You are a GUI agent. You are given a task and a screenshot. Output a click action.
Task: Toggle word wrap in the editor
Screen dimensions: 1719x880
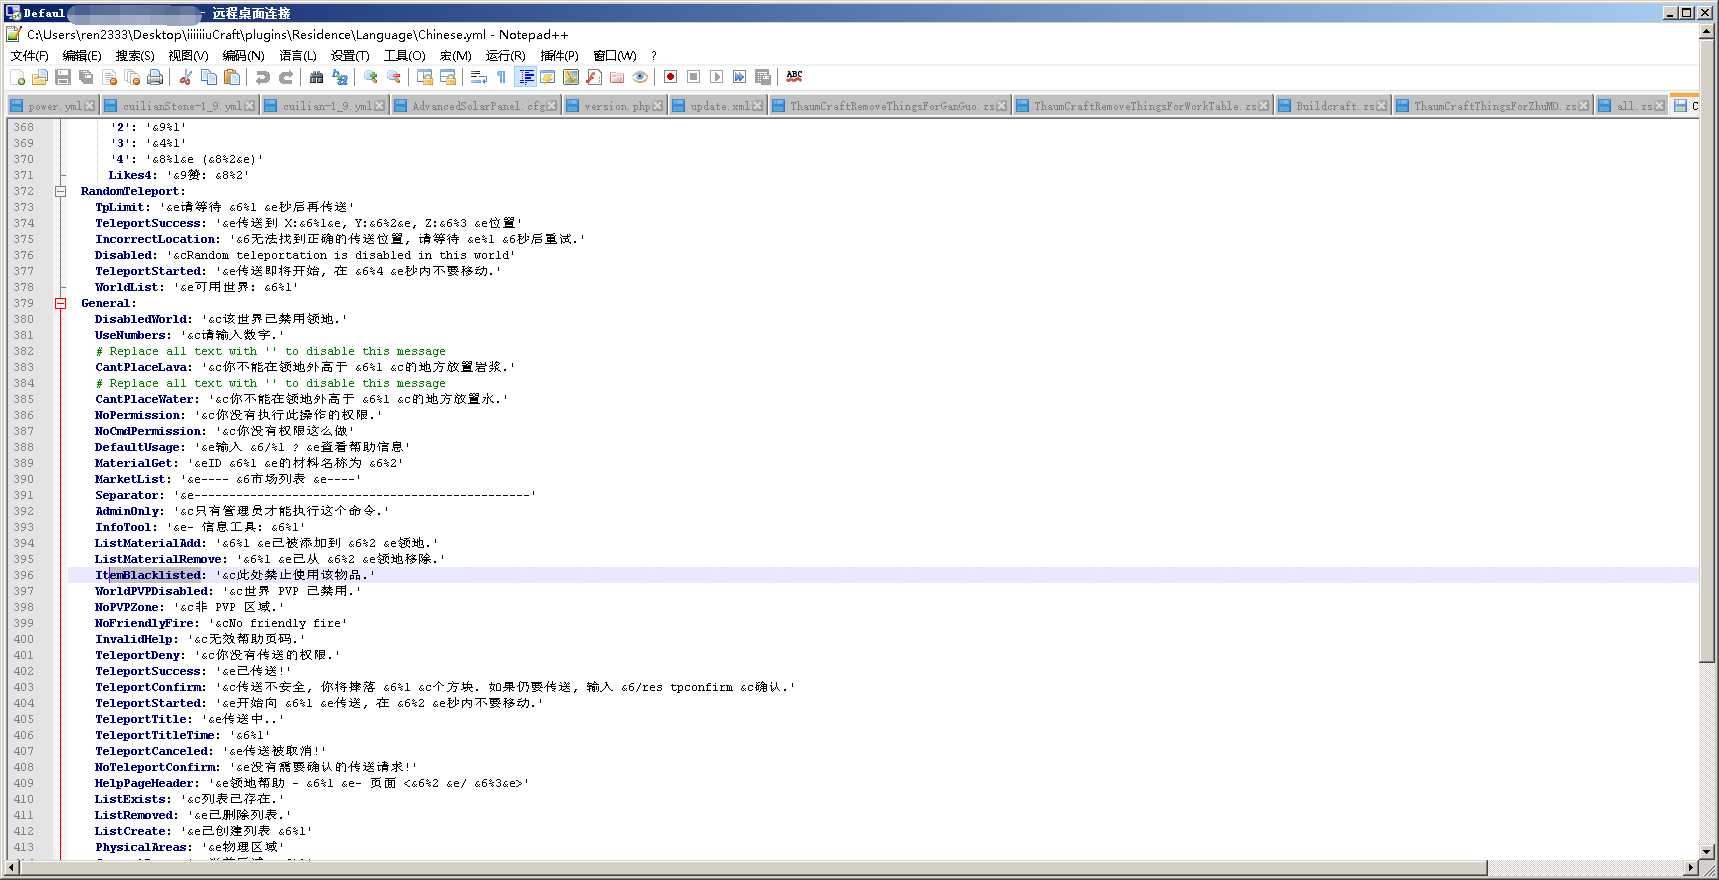(478, 77)
